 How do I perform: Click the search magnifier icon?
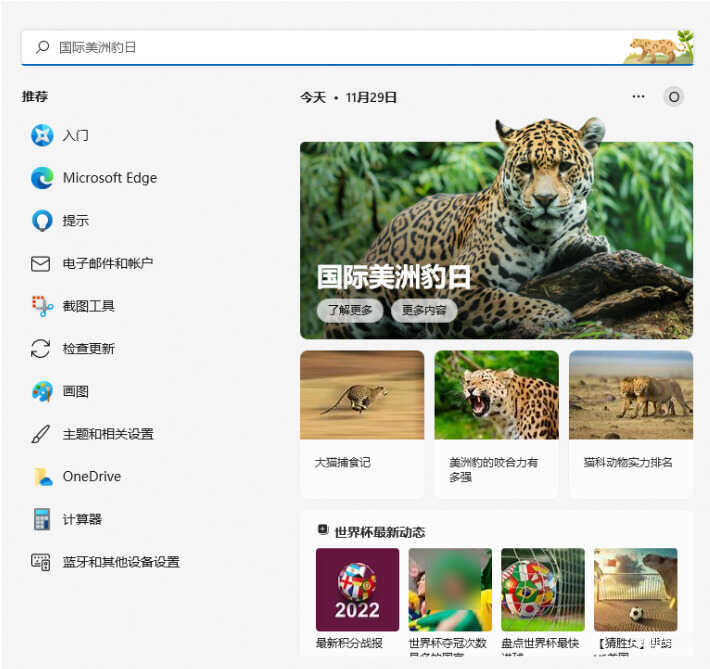(x=43, y=47)
